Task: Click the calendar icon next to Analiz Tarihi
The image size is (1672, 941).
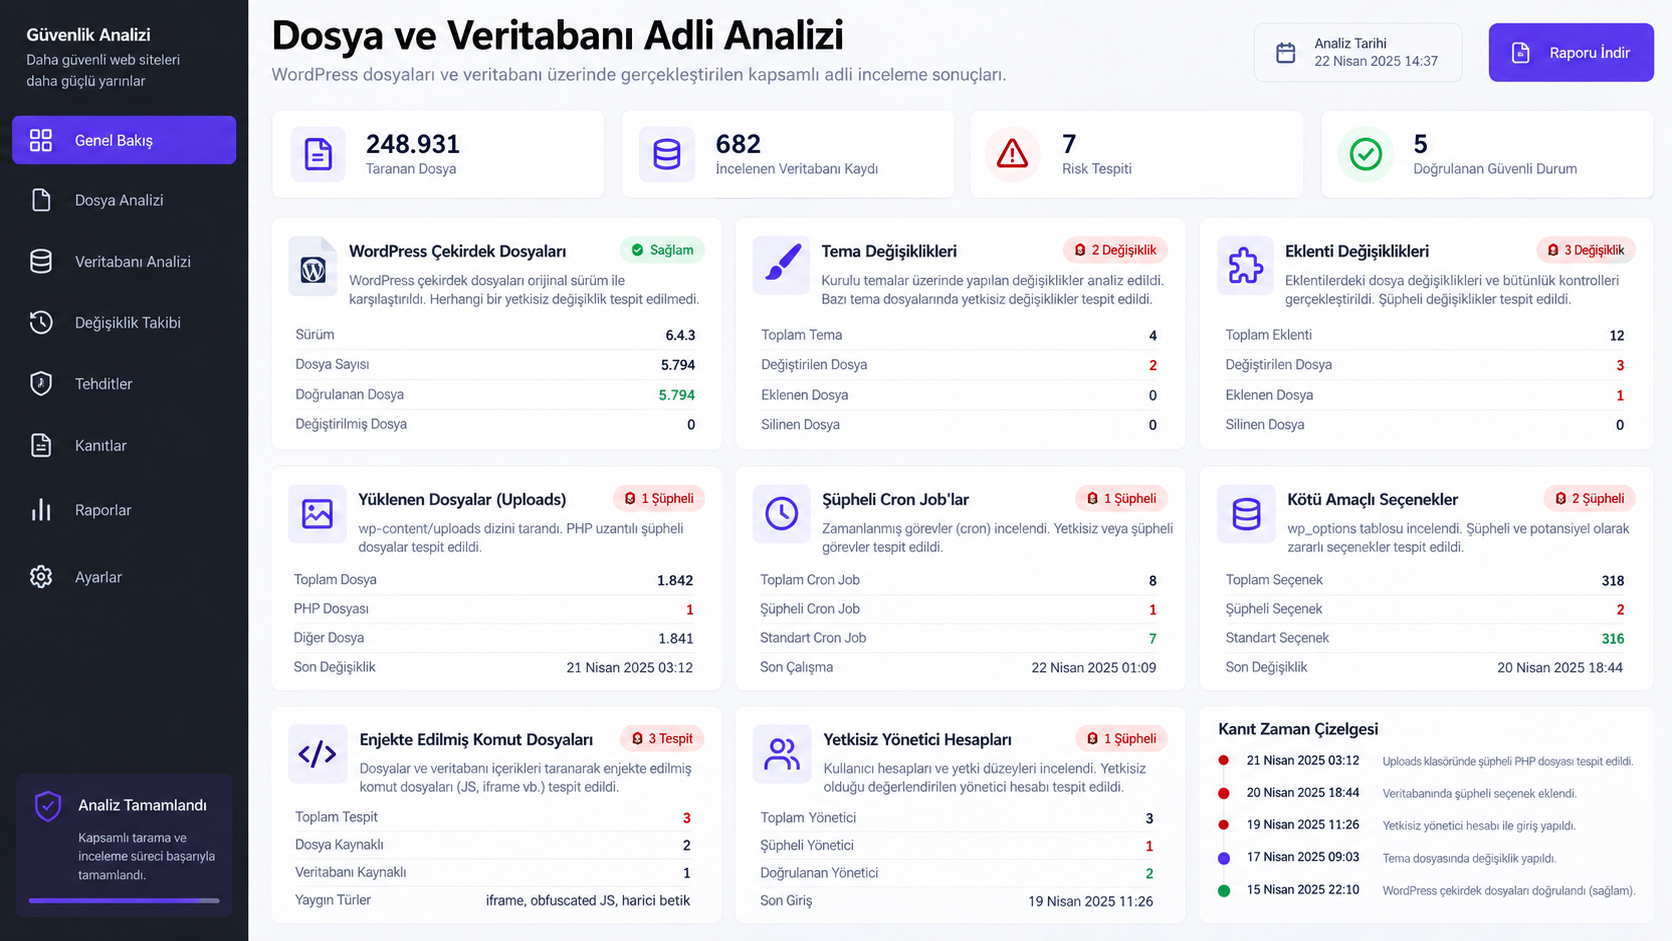Action: pyautogui.click(x=1286, y=53)
